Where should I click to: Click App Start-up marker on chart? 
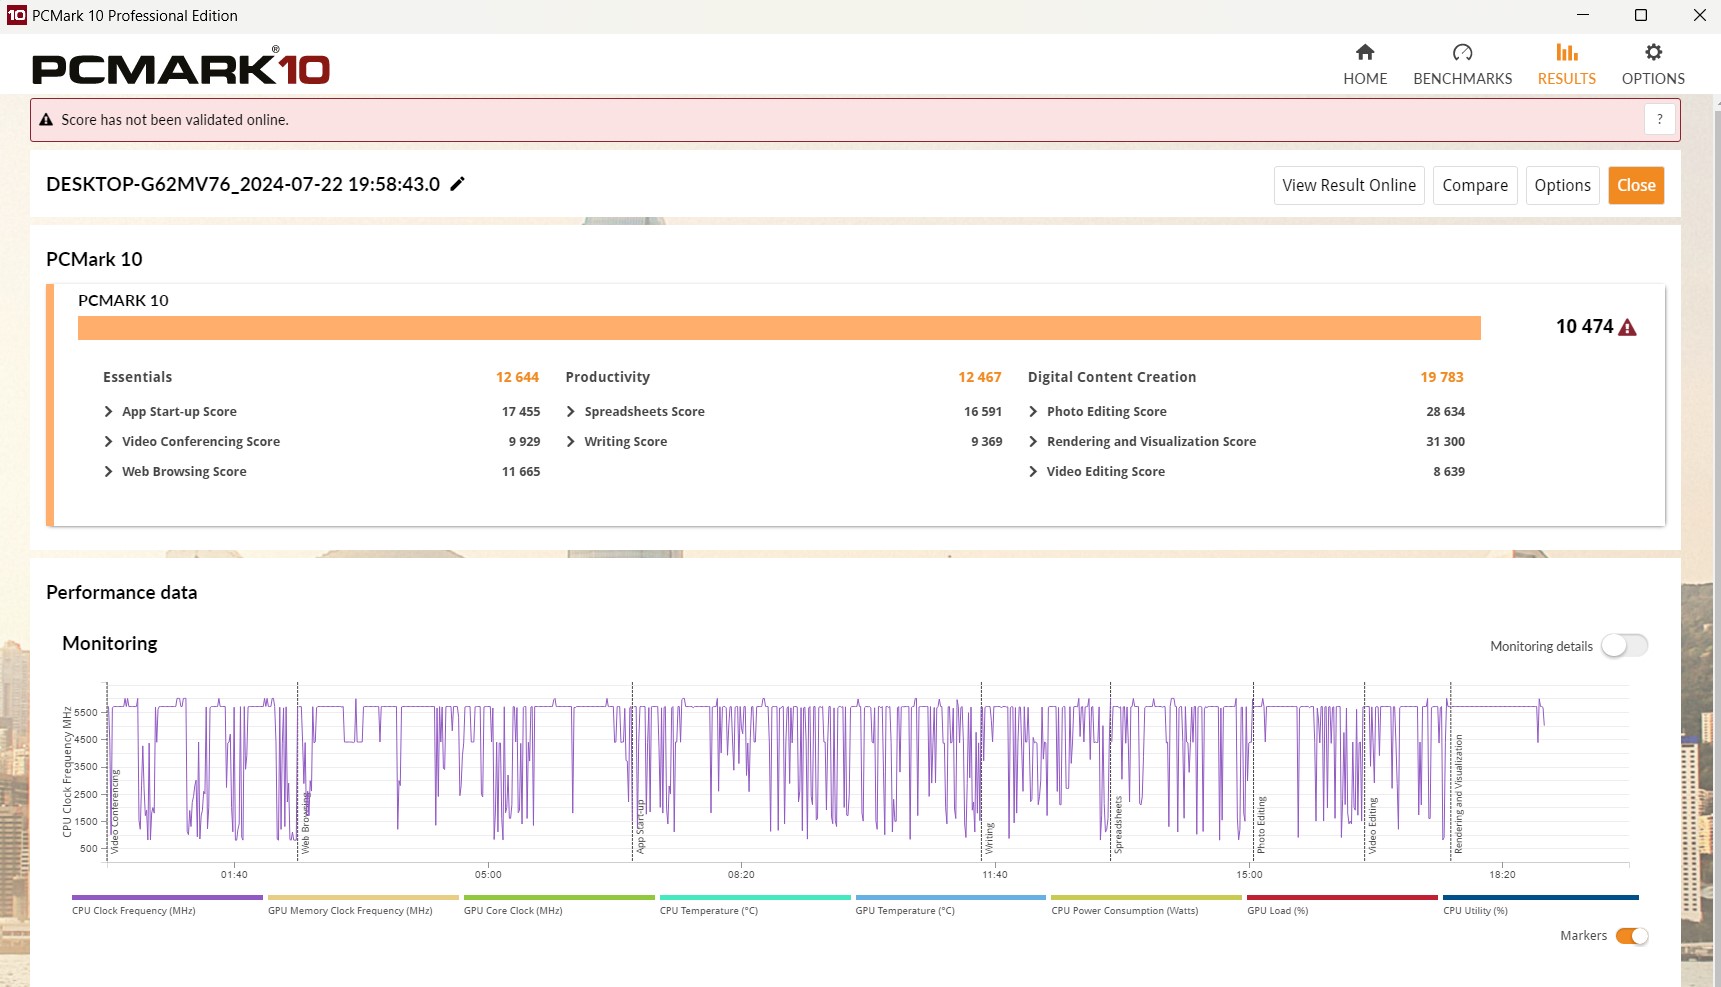coord(641,826)
